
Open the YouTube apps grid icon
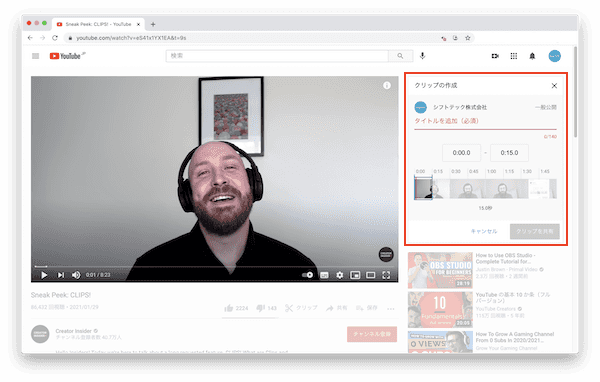pyautogui.click(x=514, y=56)
